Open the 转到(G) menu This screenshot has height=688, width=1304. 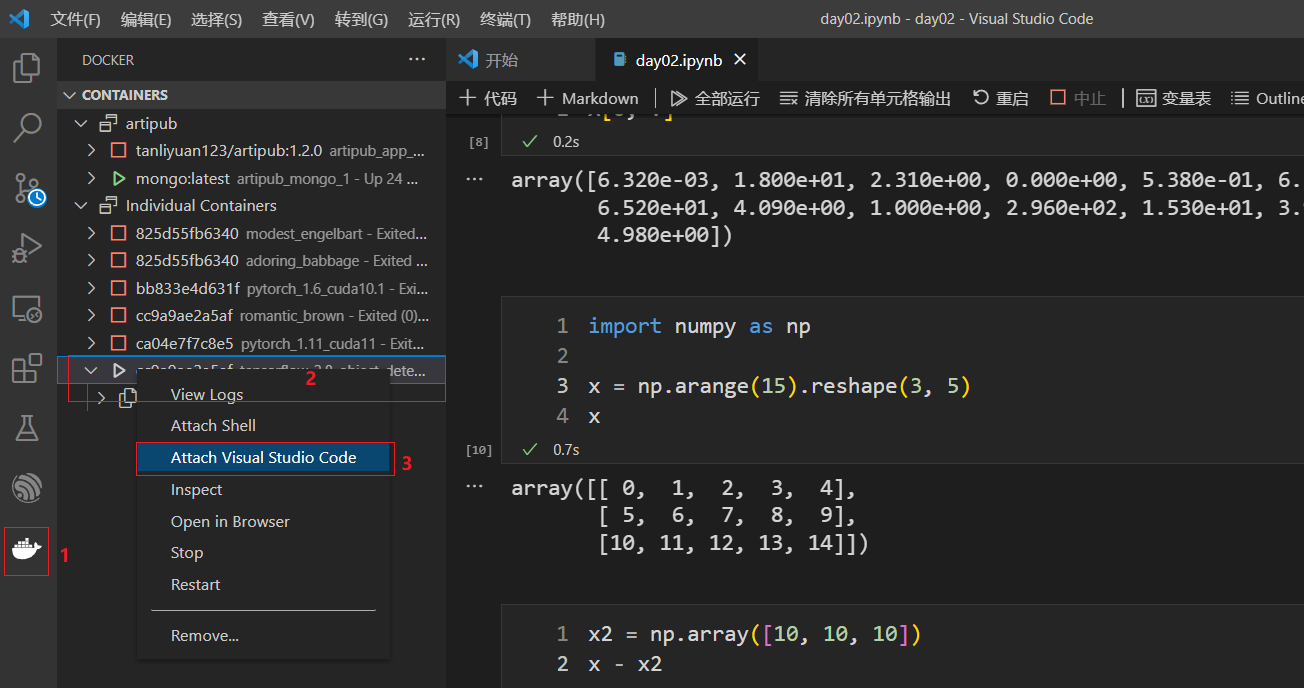(361, 19)
